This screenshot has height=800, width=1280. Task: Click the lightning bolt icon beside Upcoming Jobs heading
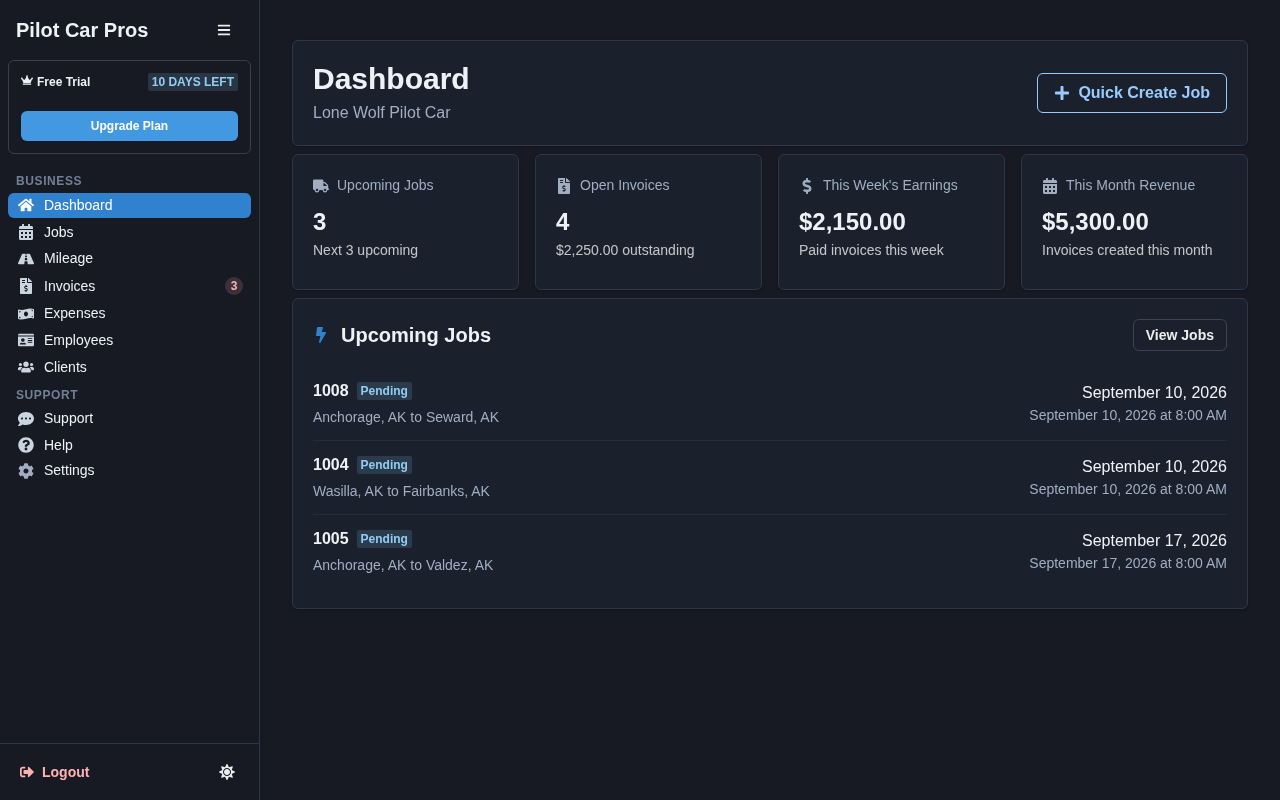click(321, 335)
